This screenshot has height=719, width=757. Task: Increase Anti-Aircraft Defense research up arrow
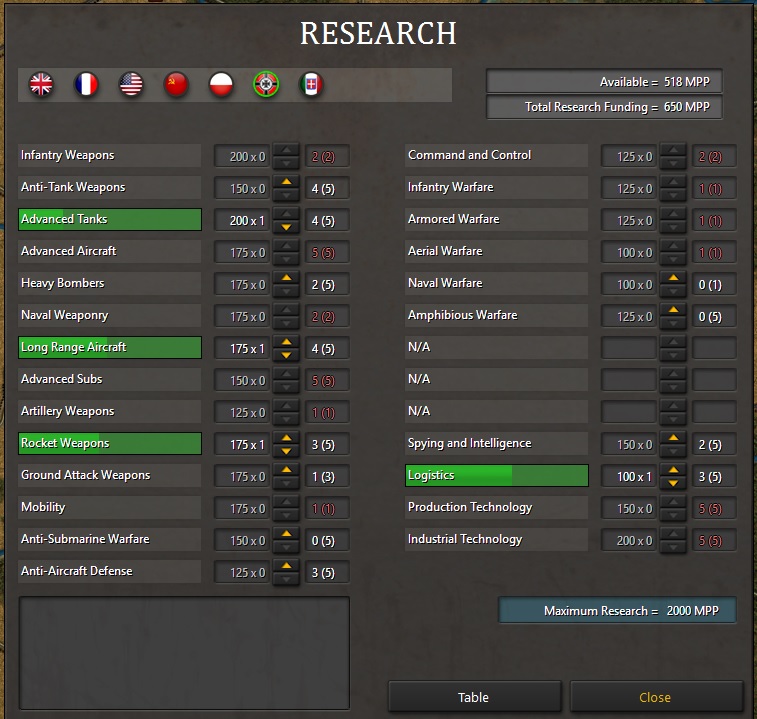pyautogui.click(x=286, y=565)
